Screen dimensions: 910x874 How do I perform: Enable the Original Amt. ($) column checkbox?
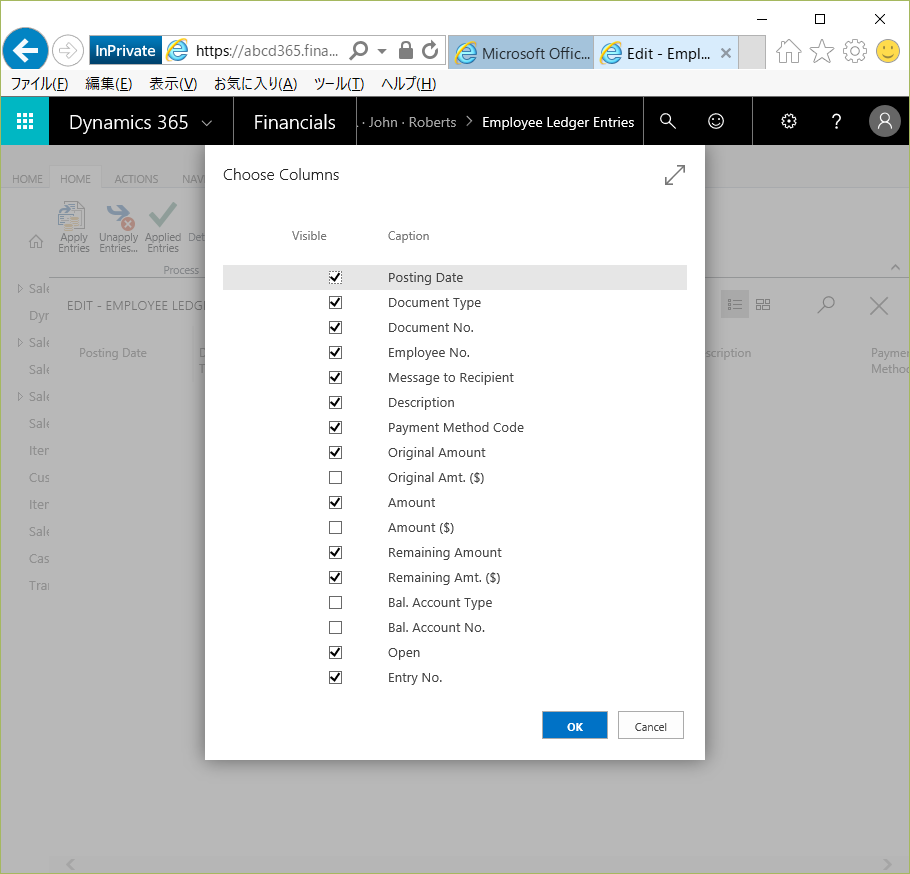coord(335,478)
